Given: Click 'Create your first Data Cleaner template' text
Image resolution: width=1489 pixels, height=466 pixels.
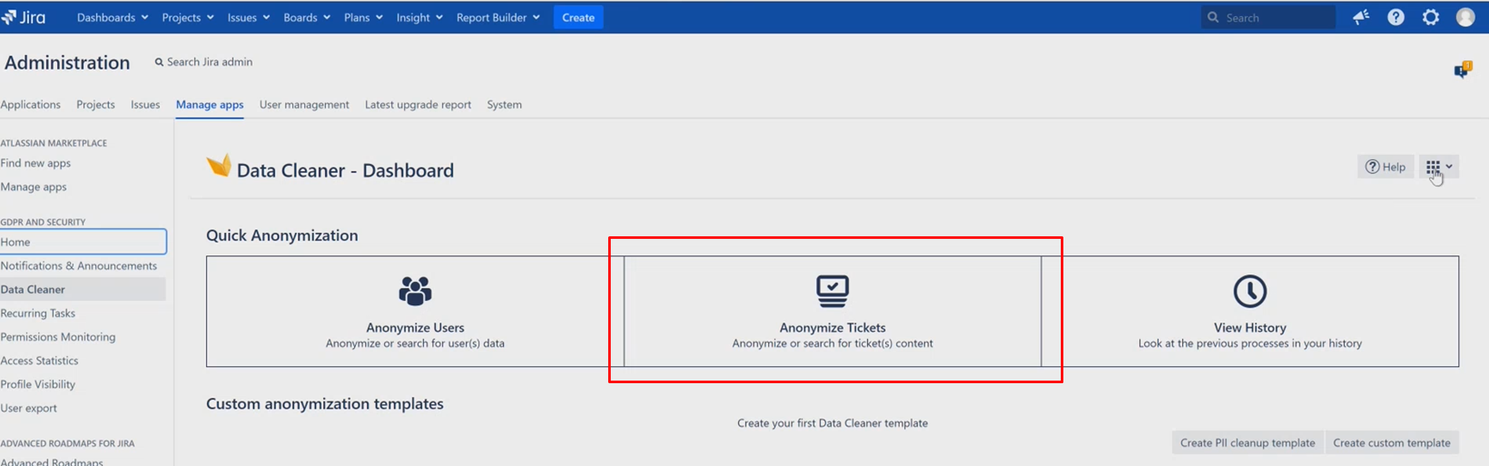Looking at the screenshot, I should 832,423.
